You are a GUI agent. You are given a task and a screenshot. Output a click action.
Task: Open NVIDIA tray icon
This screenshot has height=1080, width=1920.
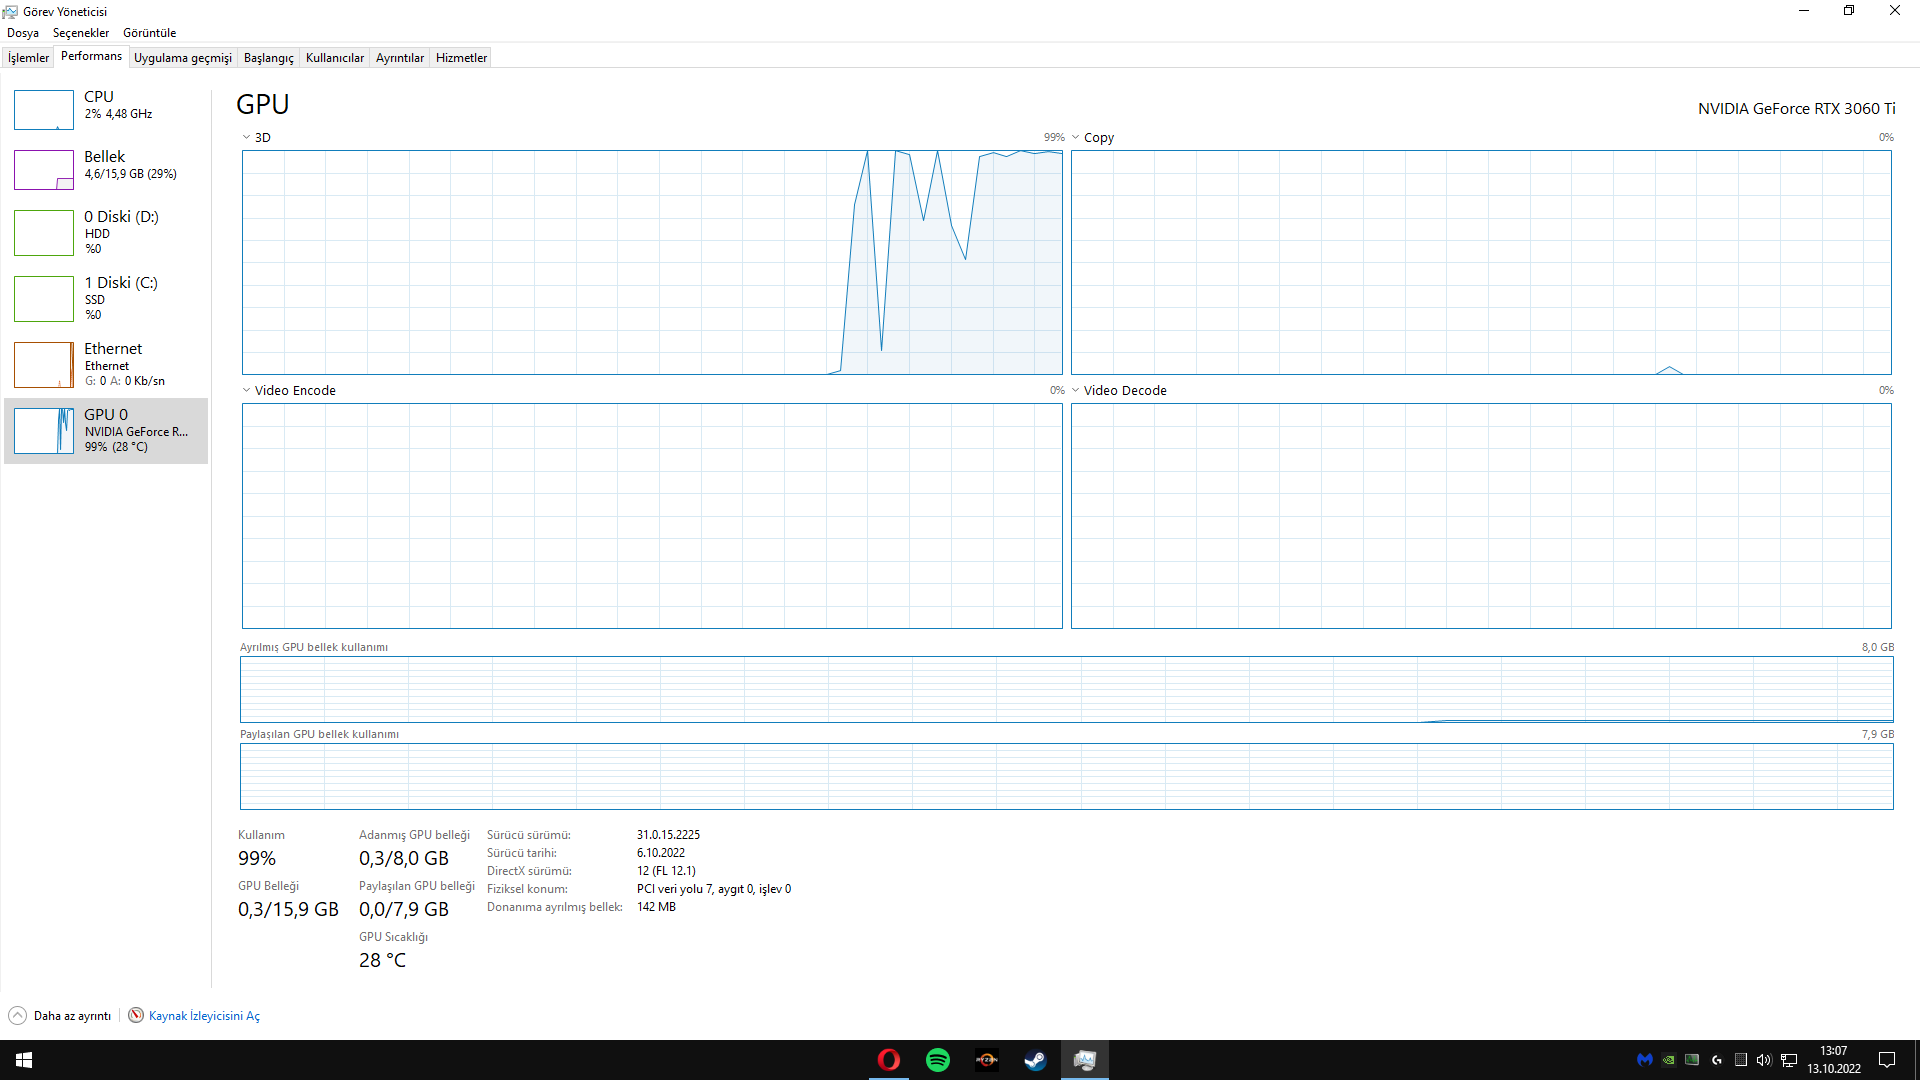(1668, 1060)
